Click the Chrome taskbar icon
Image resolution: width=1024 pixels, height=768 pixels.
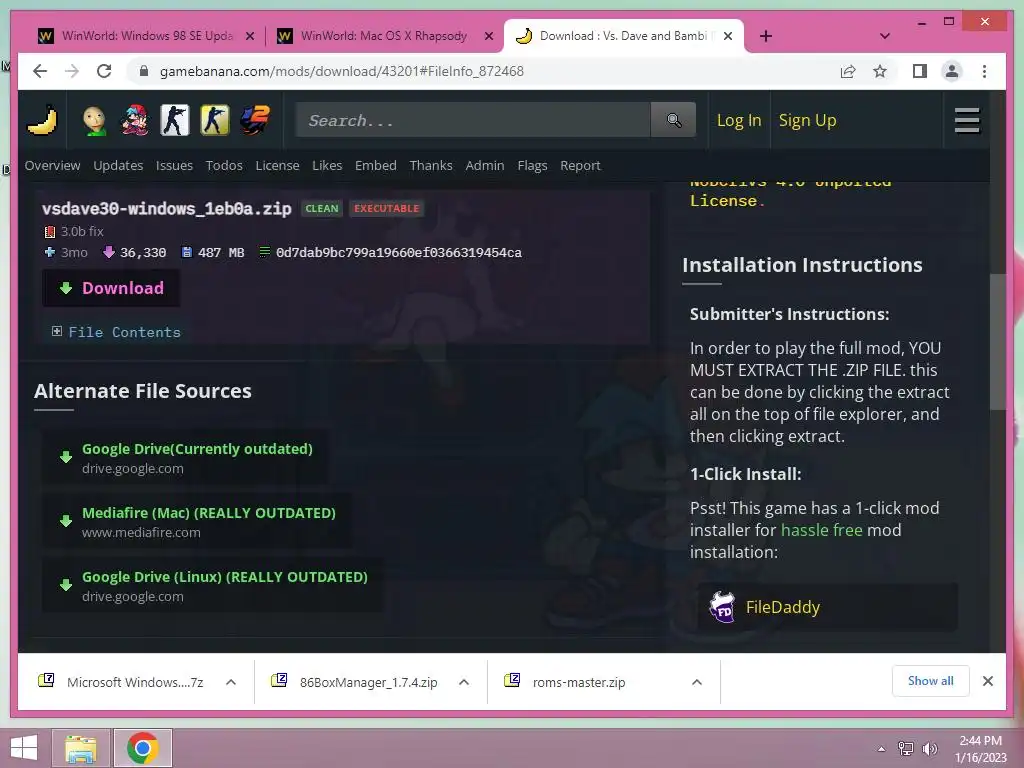[x=142, y=748]
